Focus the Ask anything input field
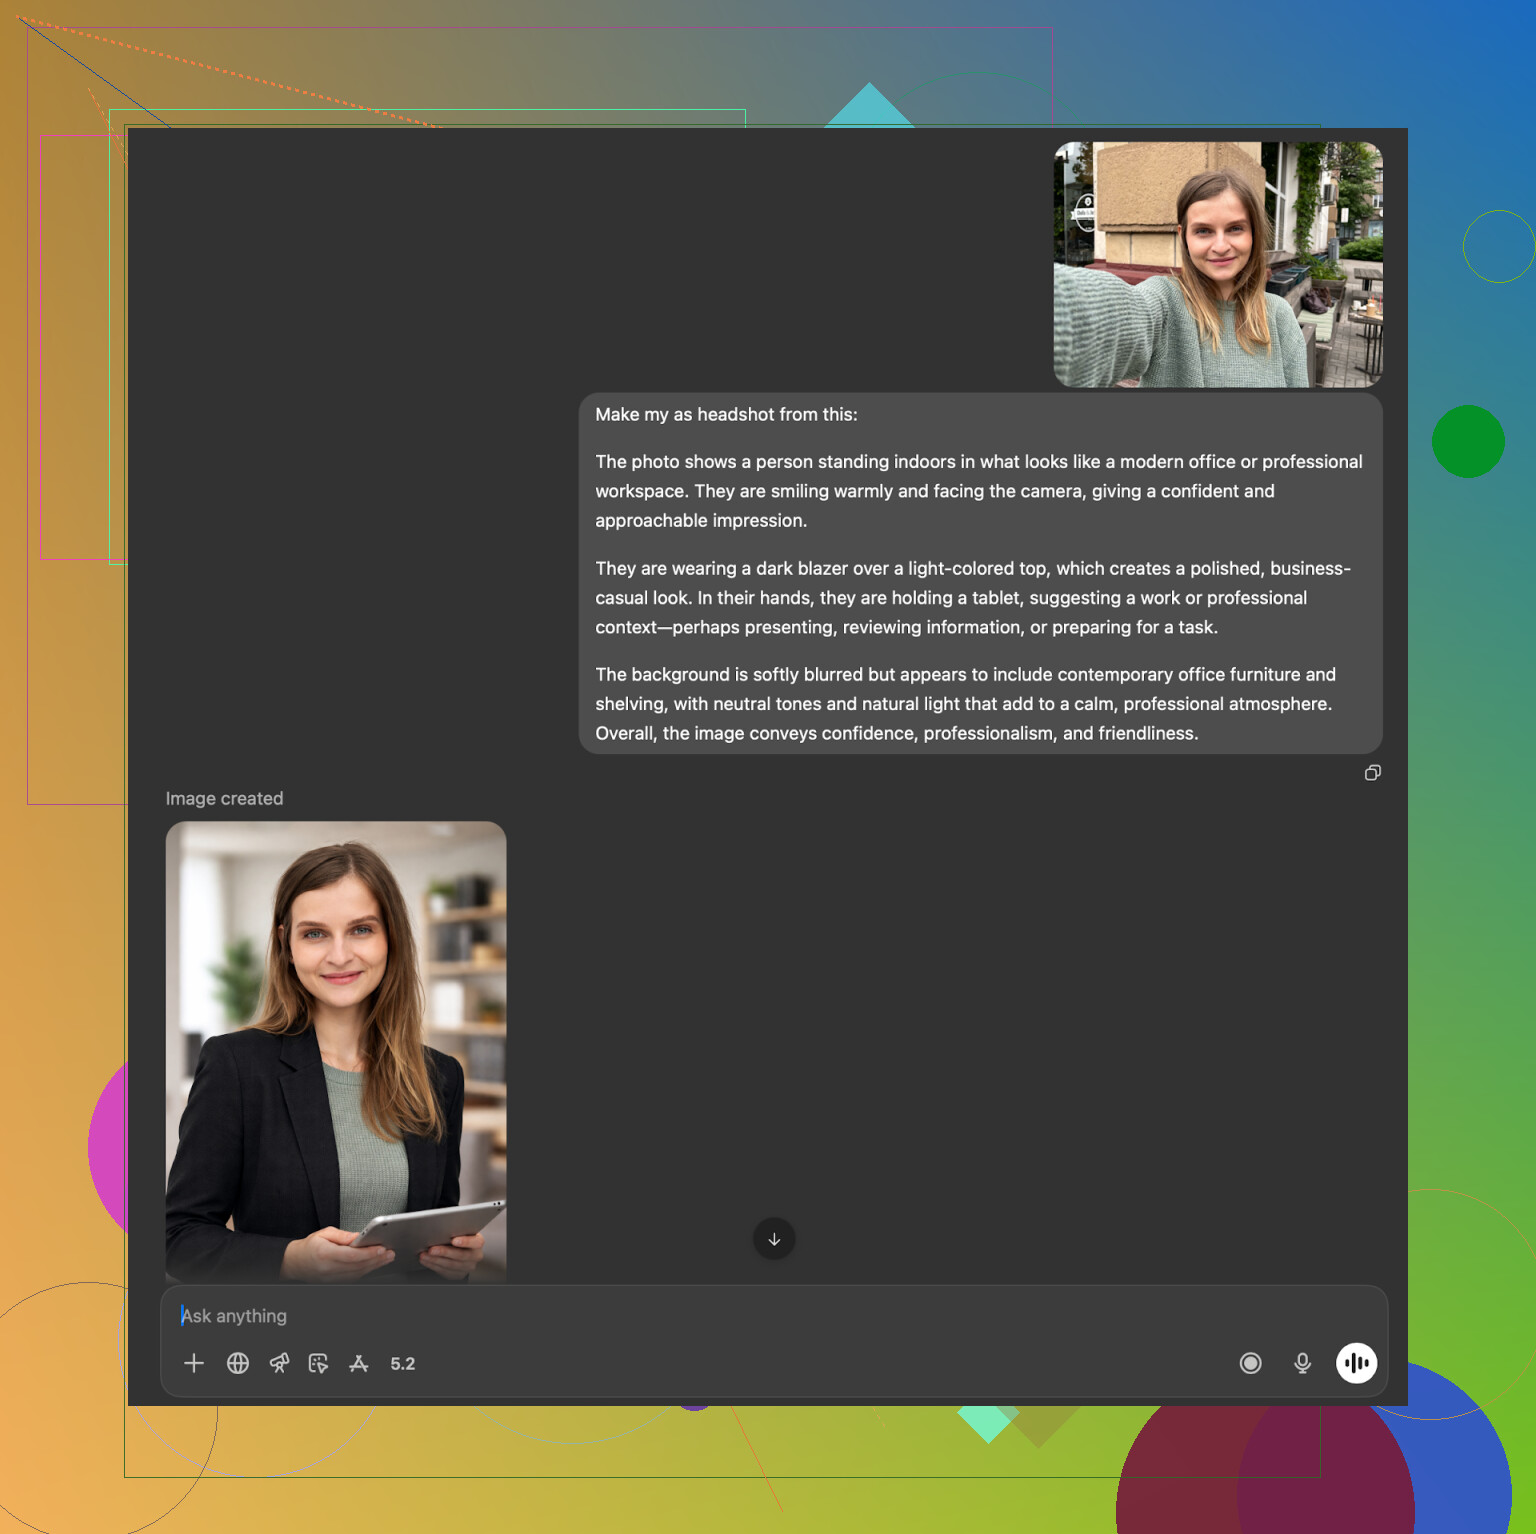 700,1316
